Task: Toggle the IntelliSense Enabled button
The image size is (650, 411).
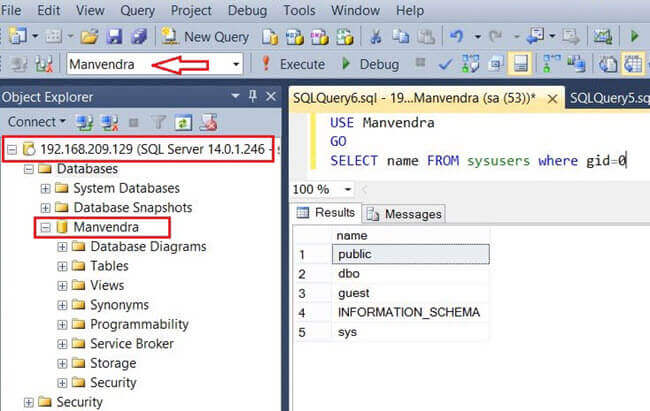Action: click(520, 64)
